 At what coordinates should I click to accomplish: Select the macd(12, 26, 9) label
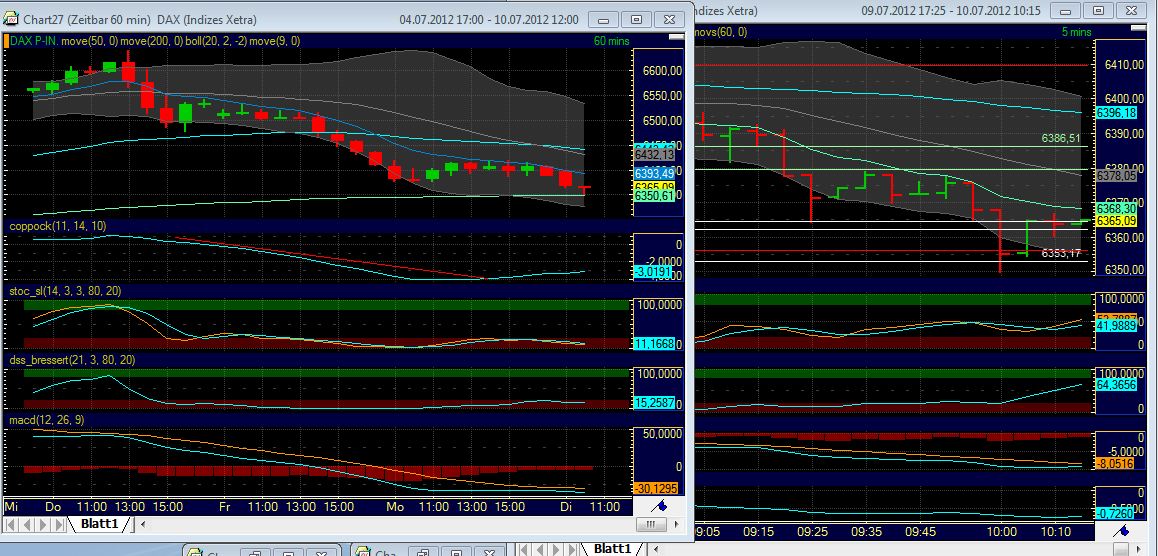coord(47,420)
